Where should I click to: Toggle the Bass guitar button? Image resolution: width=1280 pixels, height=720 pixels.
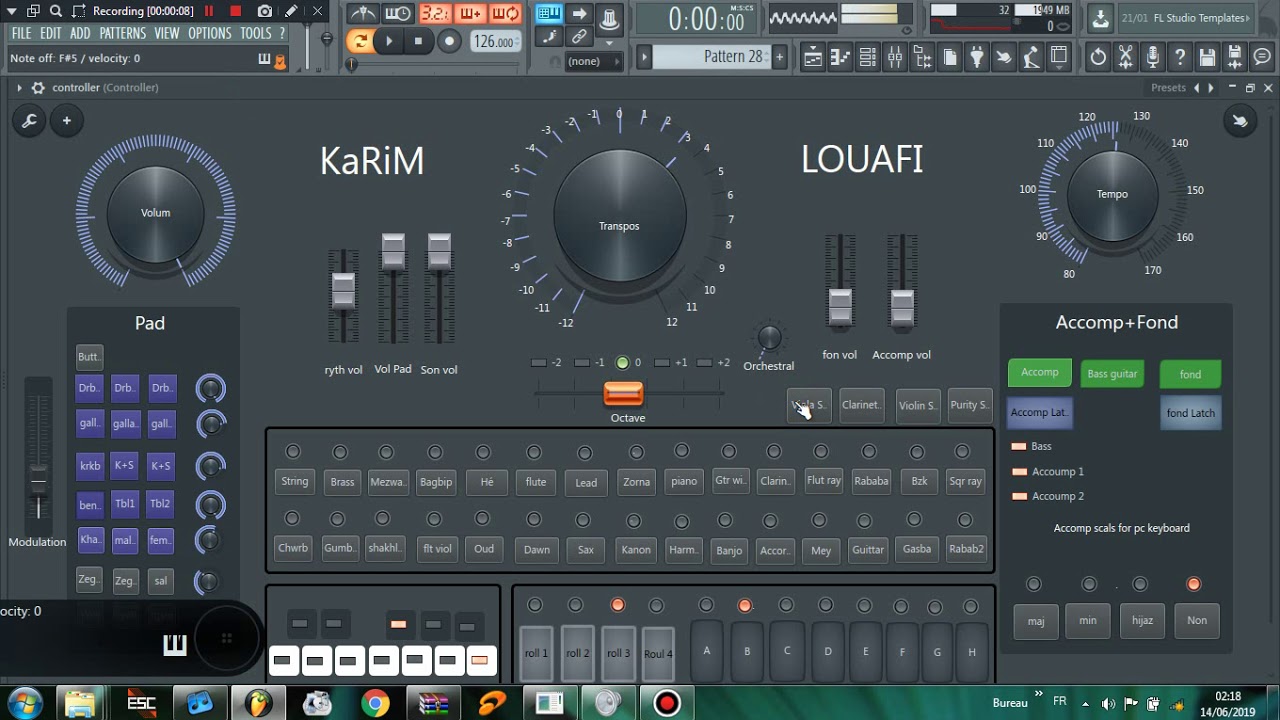(x=1112, y=374)
